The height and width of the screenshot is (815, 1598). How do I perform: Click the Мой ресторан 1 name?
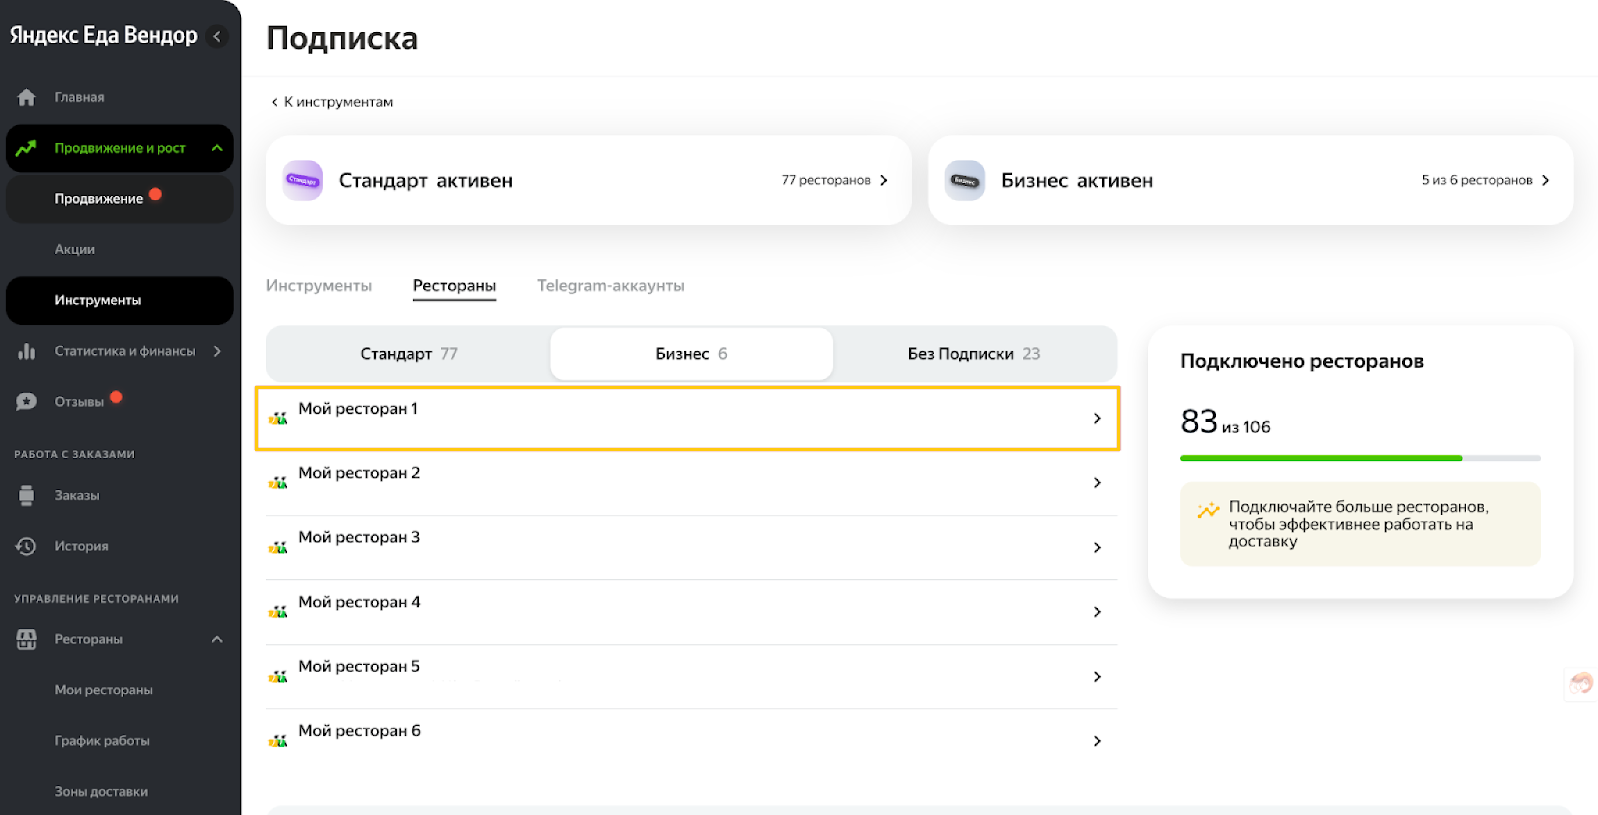(358, 409)
